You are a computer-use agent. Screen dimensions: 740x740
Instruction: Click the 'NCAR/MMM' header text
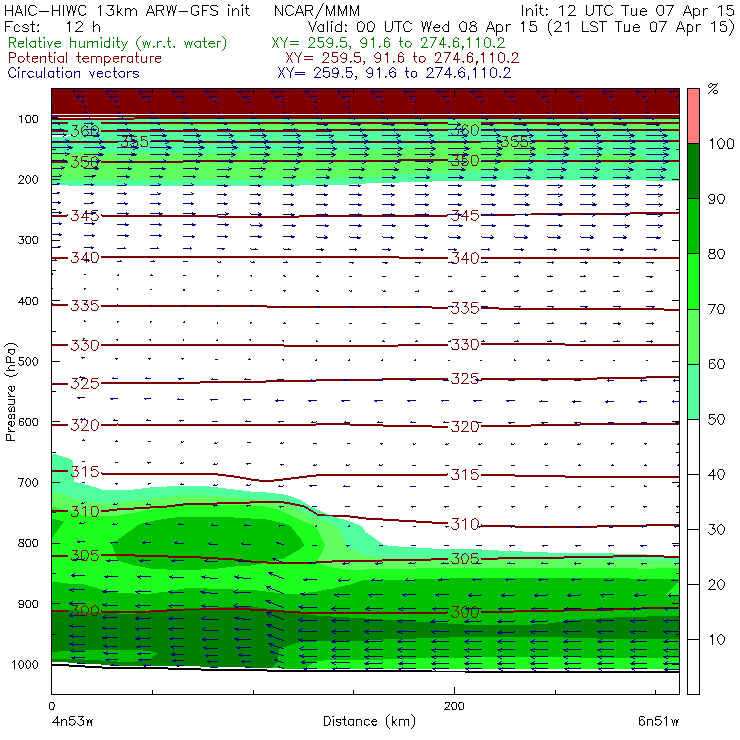coord(317,10)
